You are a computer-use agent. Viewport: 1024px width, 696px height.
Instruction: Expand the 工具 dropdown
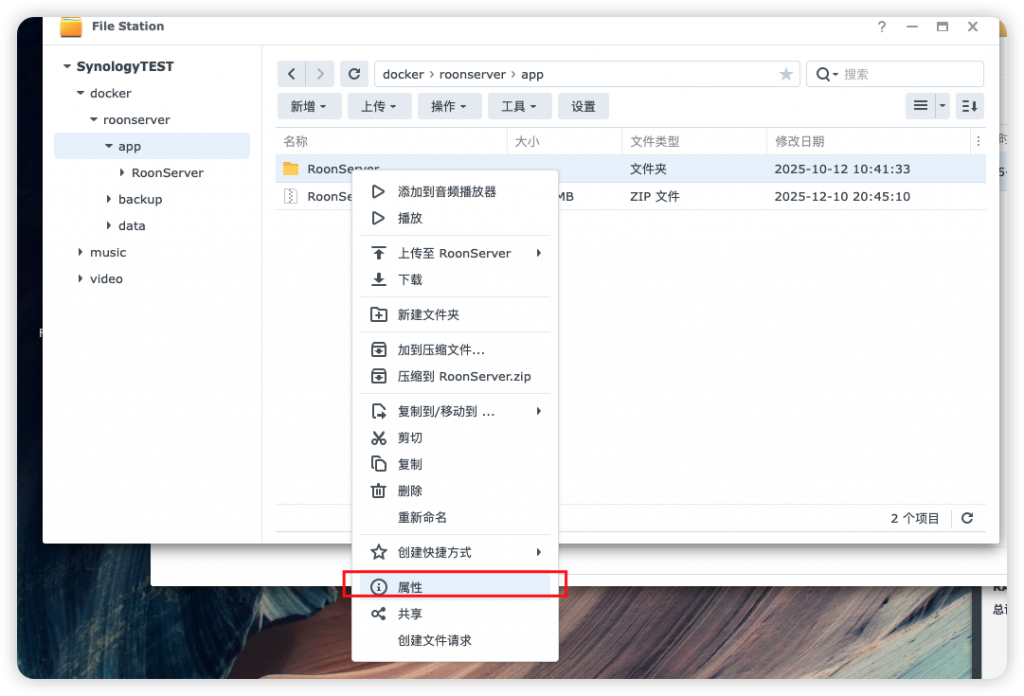[519, 106]
